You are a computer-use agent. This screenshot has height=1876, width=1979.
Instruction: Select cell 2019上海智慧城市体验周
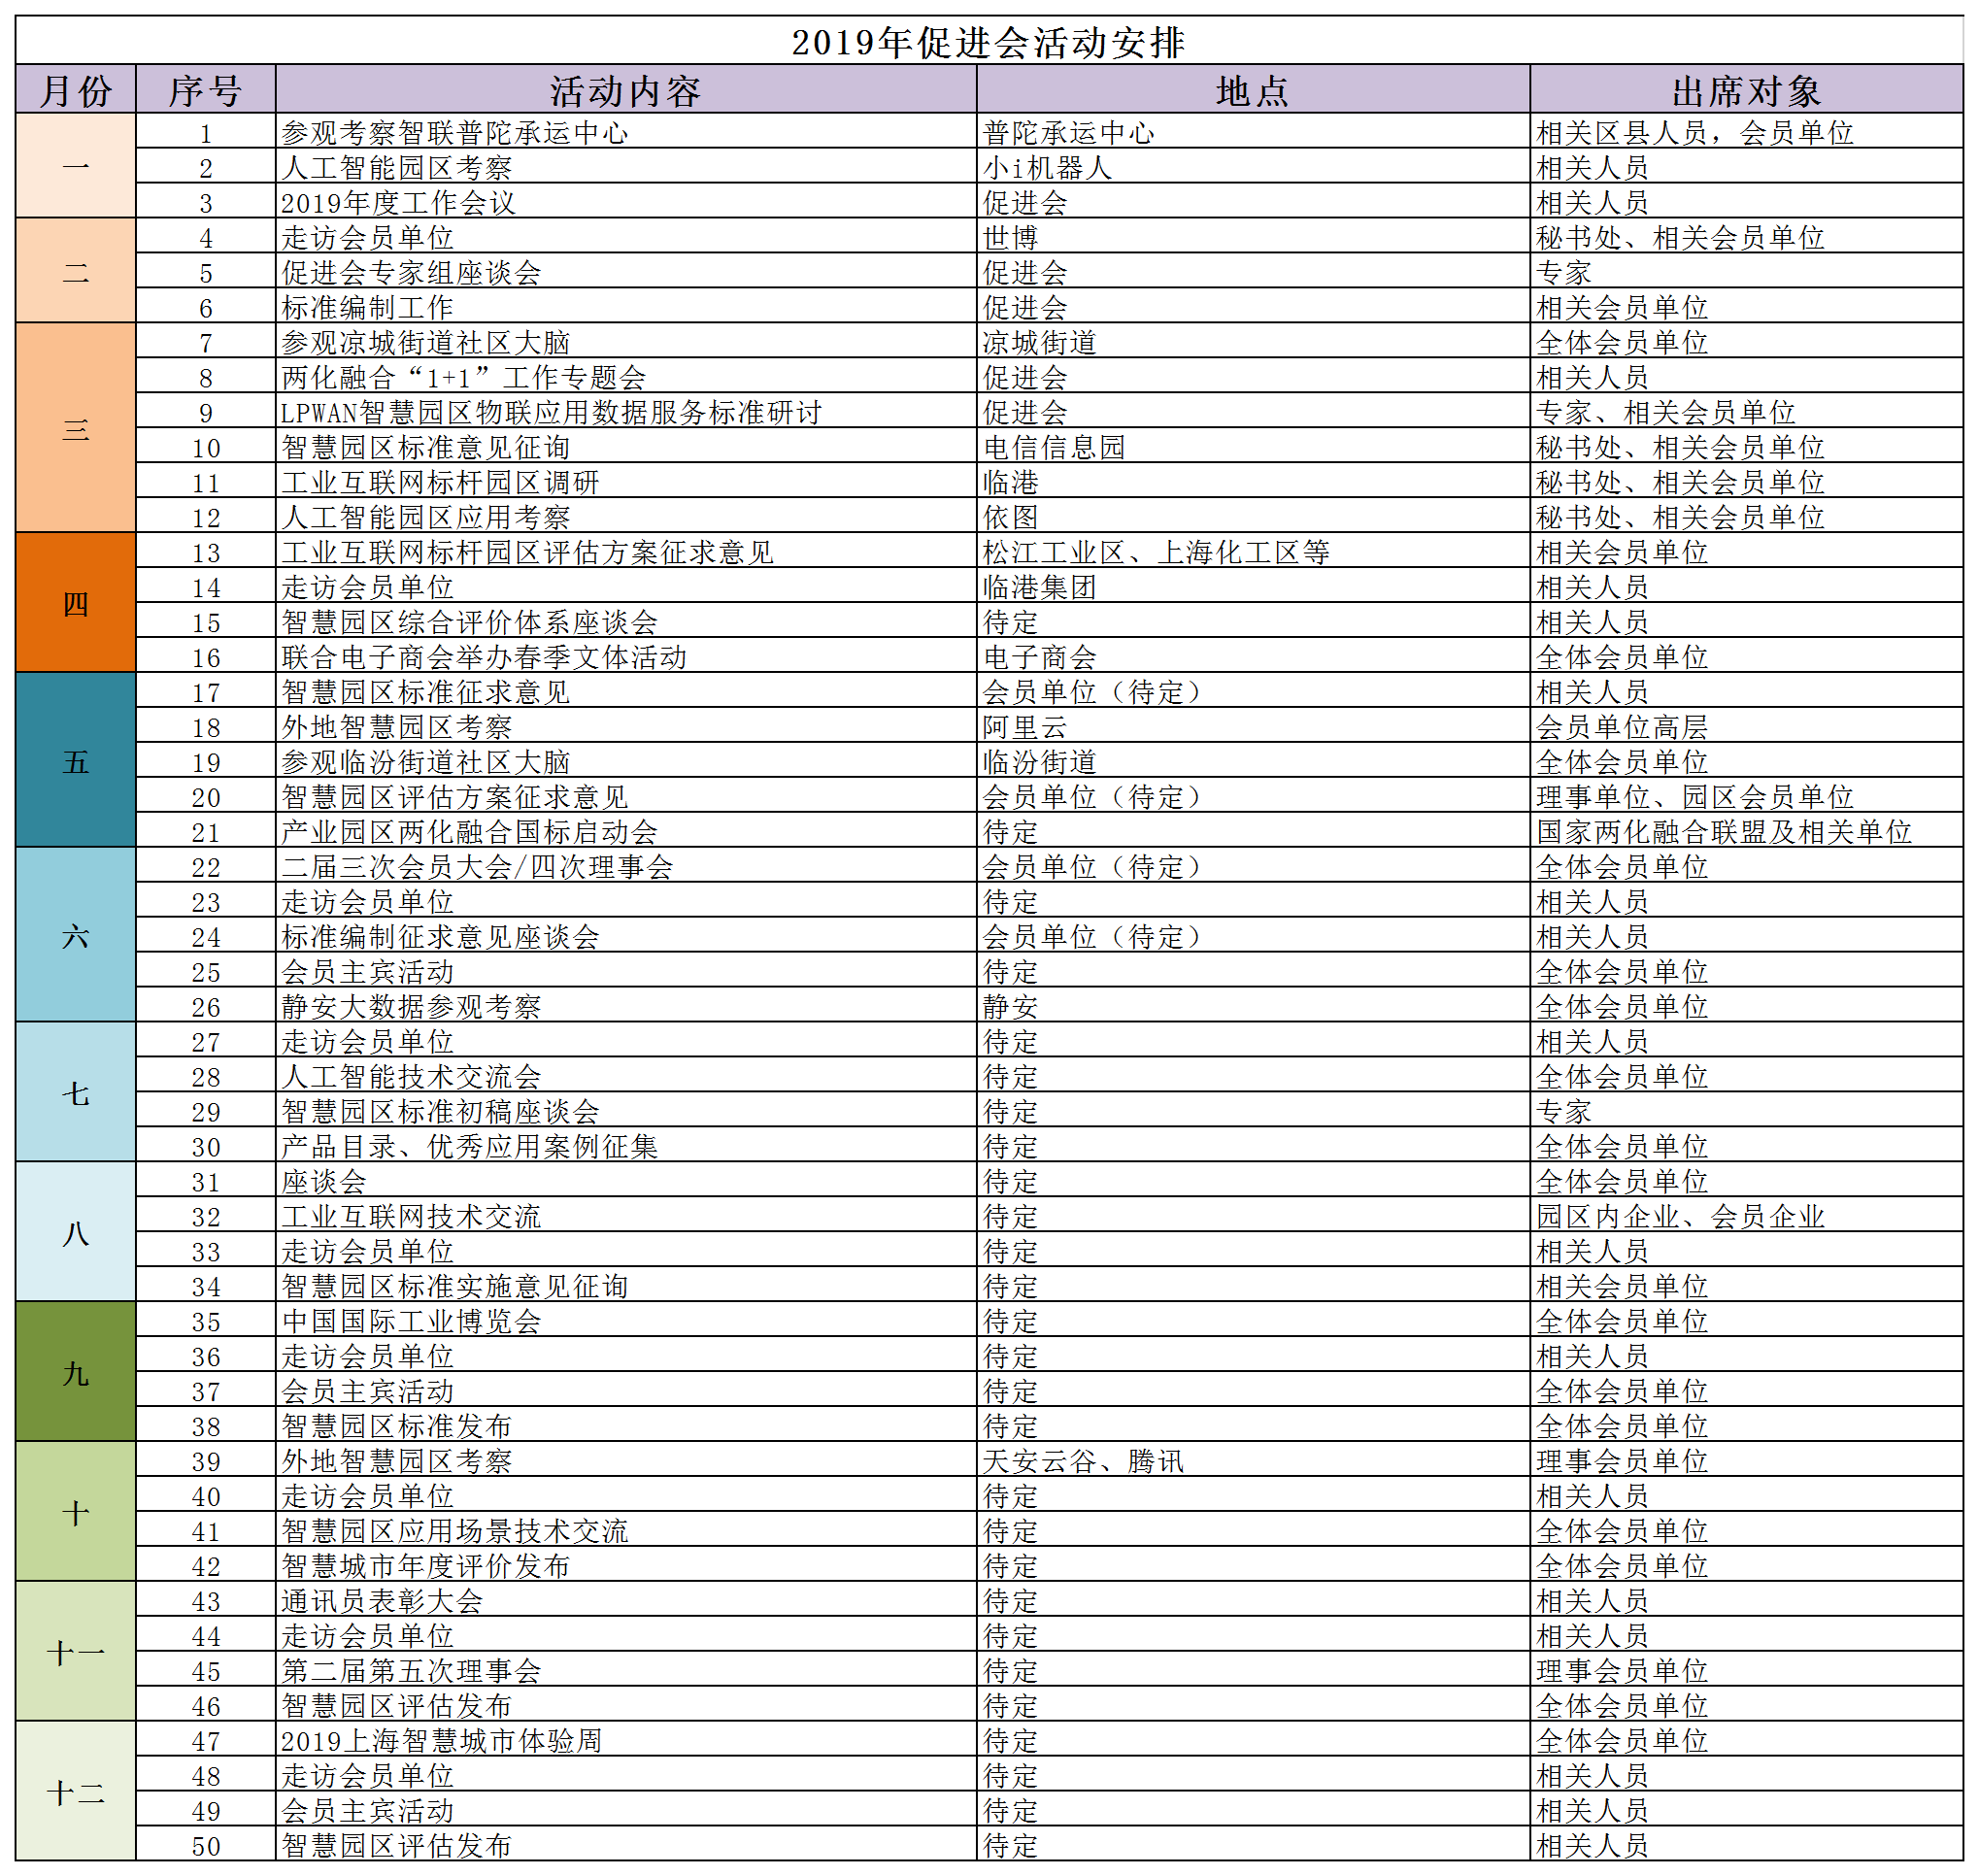click(626, 1740)
